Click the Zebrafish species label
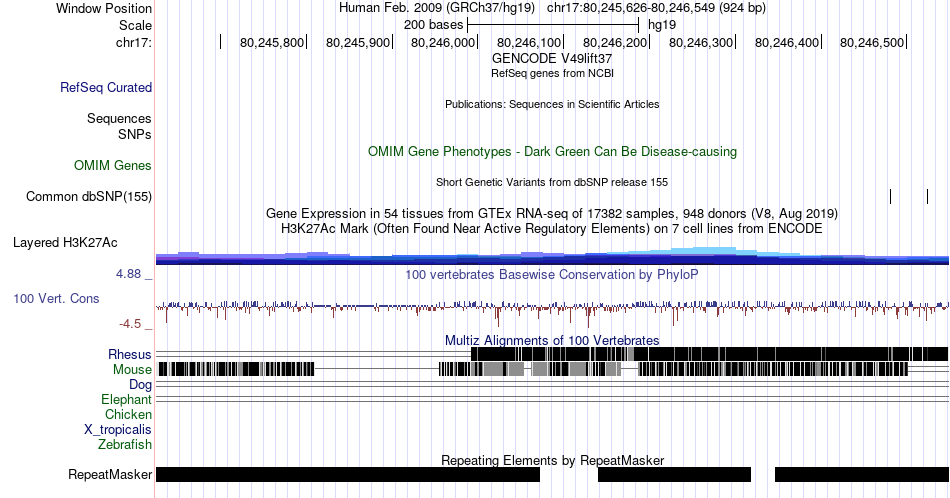The height and width of the screenshot is (498, 950). [x=125, y=444]
